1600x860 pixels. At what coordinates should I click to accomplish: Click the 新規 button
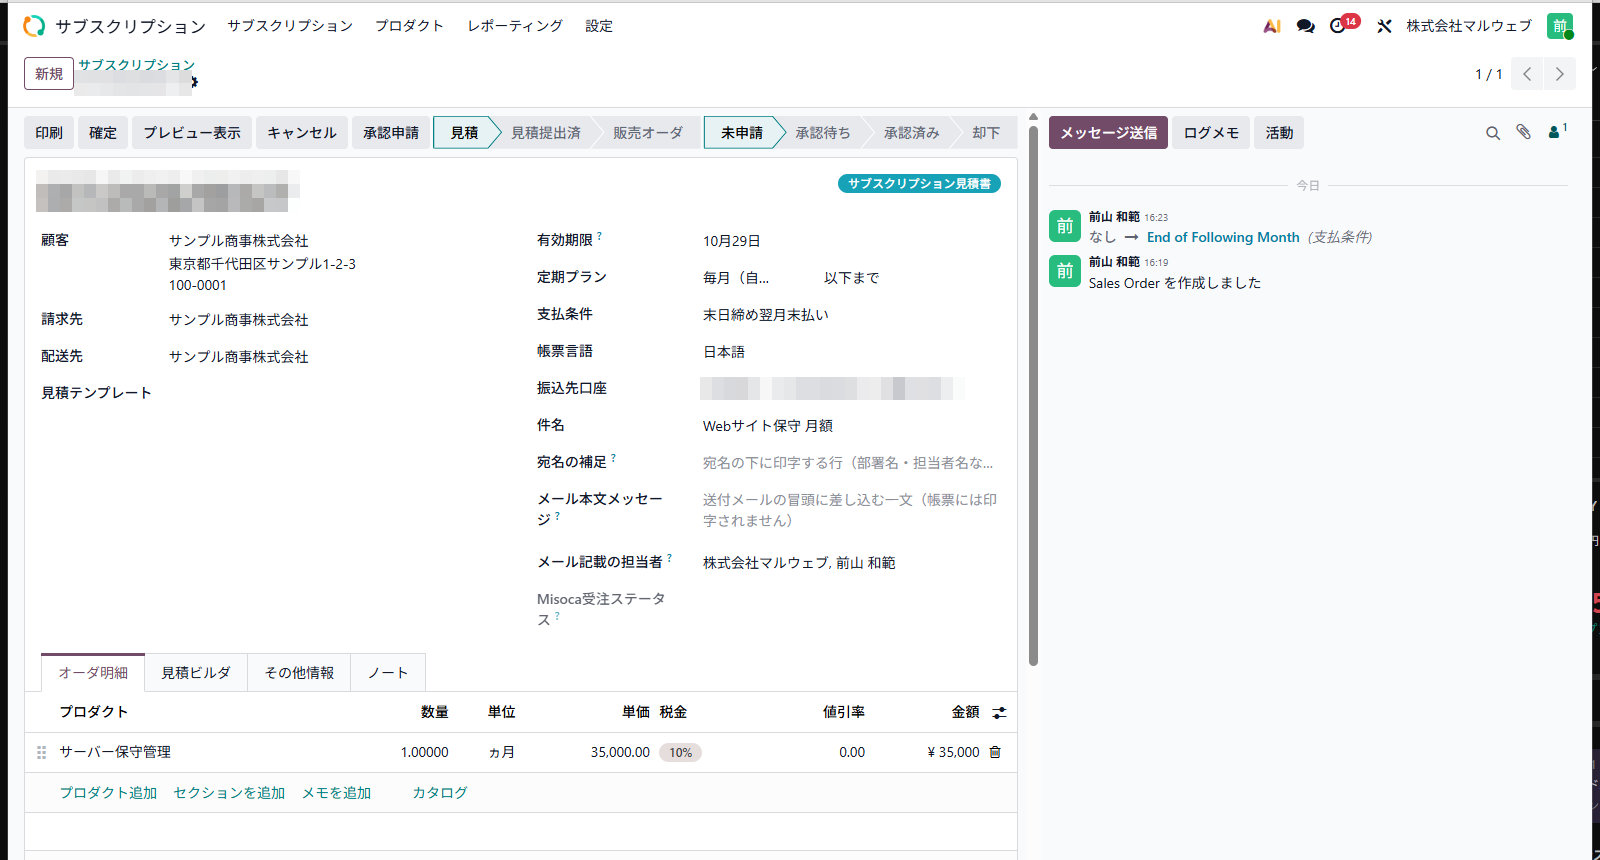49,74
